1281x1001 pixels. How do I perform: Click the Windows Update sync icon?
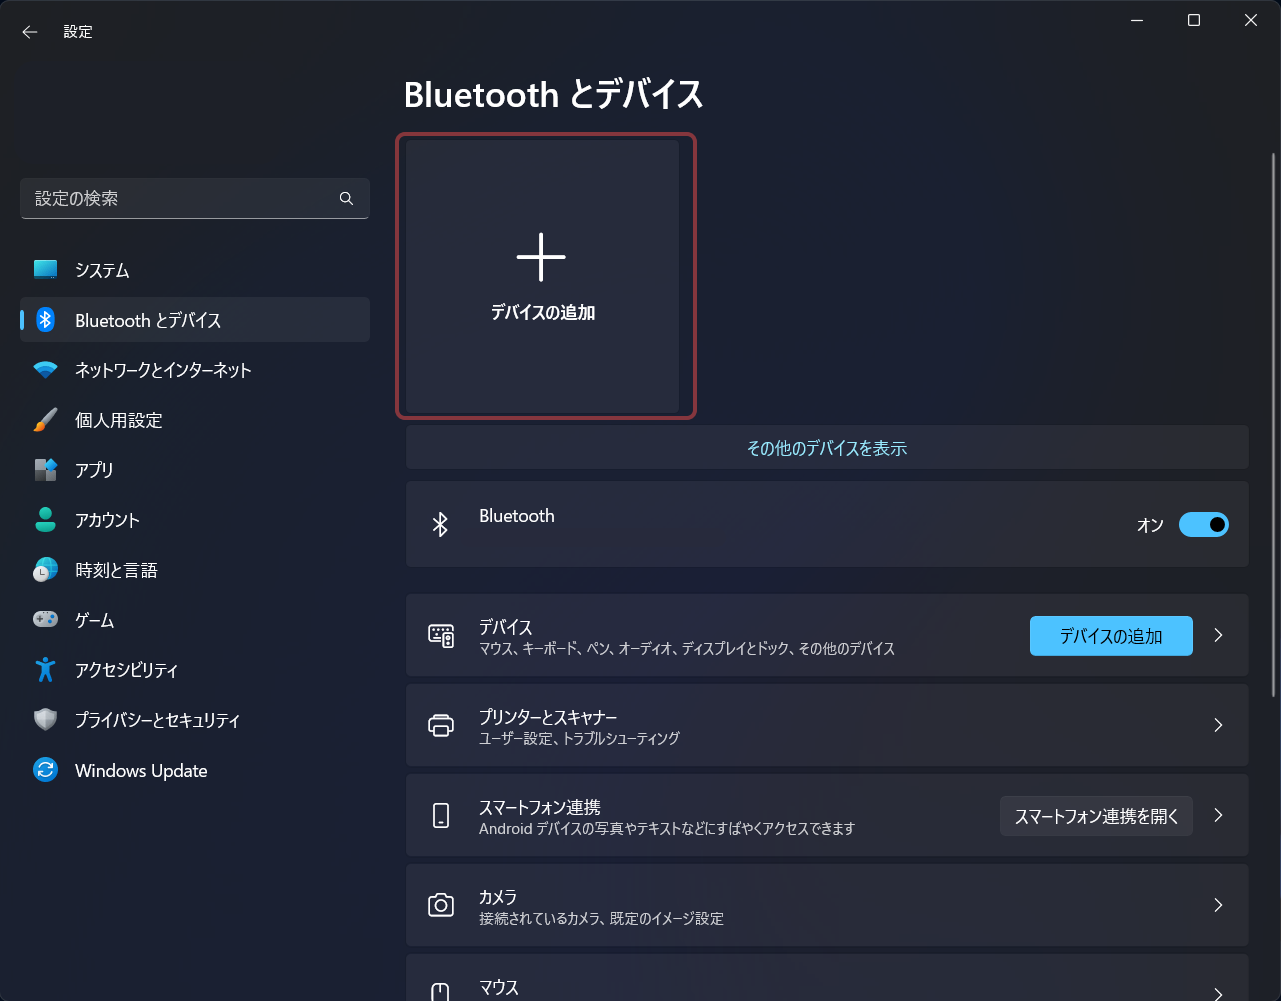pyautogui.click(x=45, y=770)
